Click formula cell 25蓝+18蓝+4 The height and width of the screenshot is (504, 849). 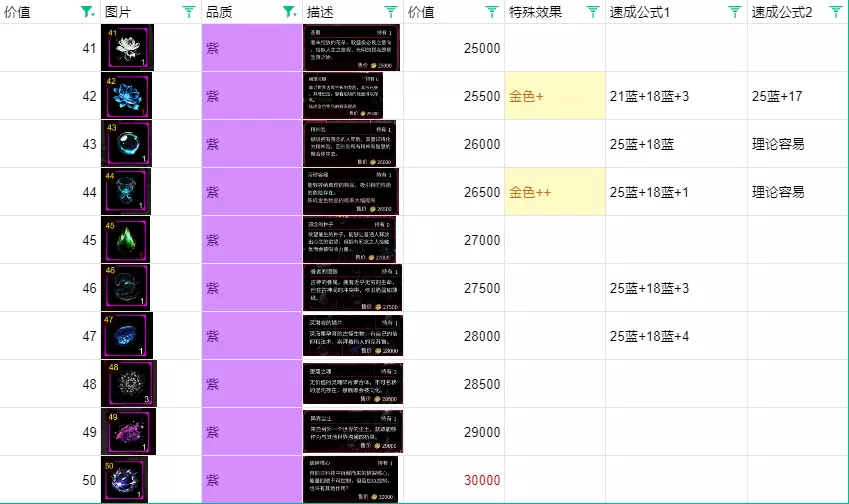coord(676,336)
